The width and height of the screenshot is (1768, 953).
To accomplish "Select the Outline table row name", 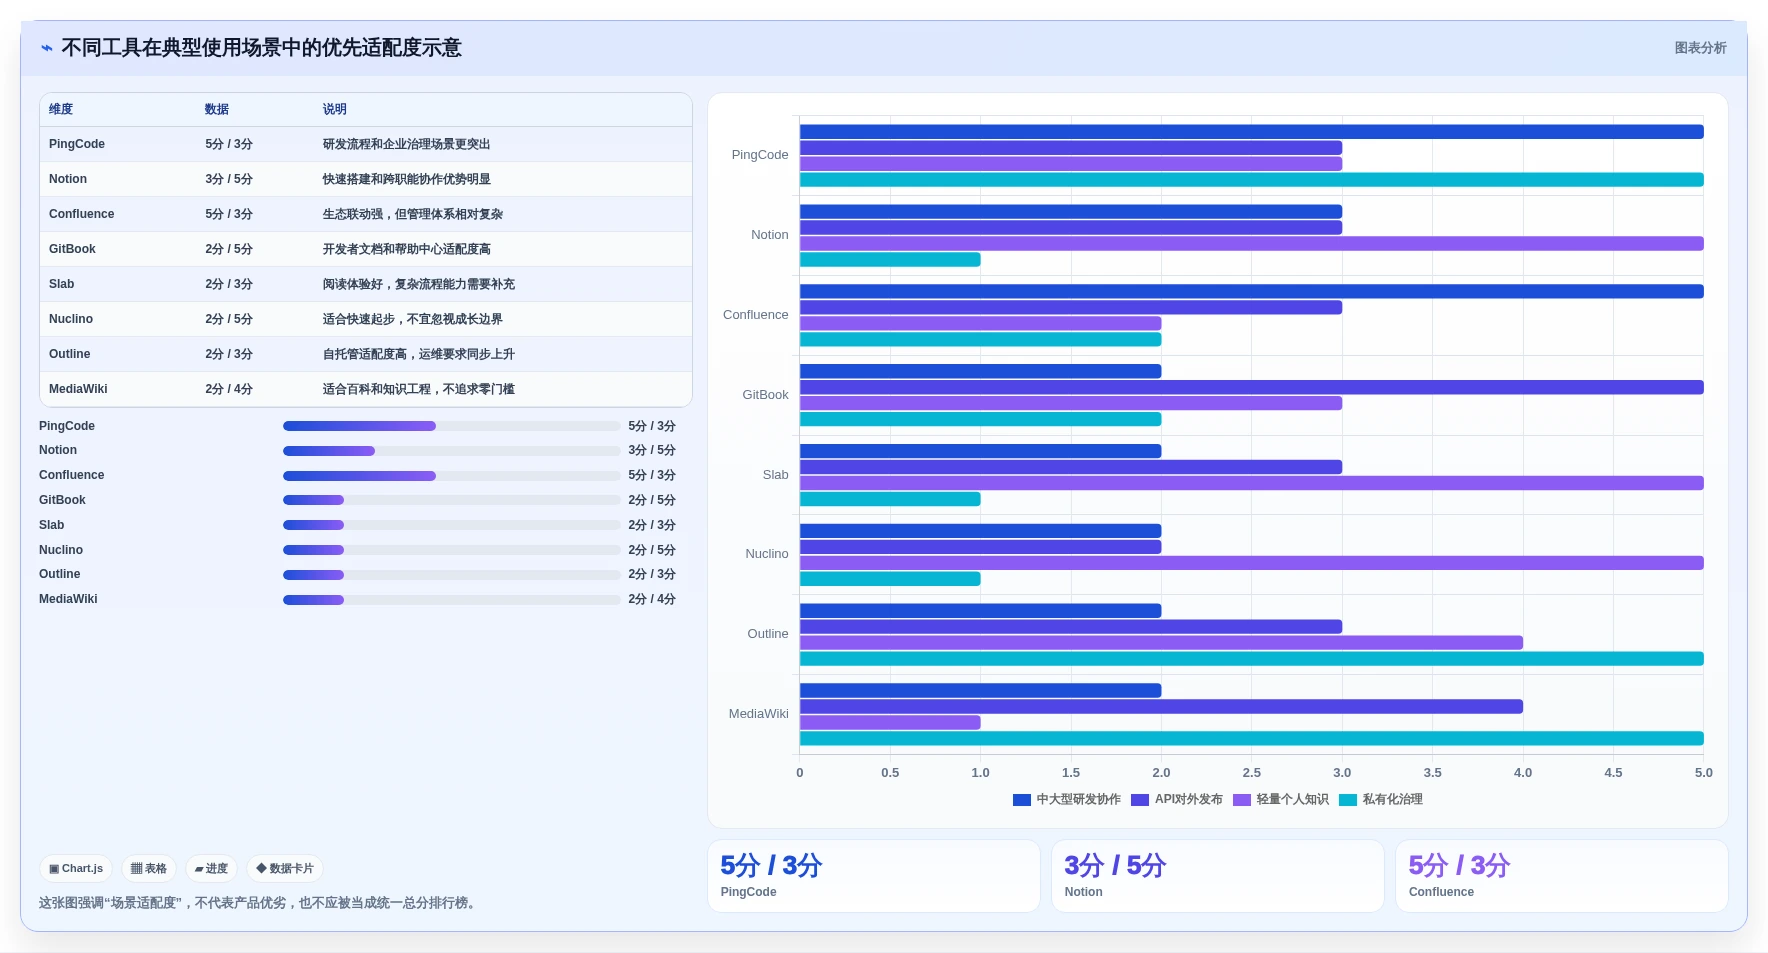I will pos(70,354).
